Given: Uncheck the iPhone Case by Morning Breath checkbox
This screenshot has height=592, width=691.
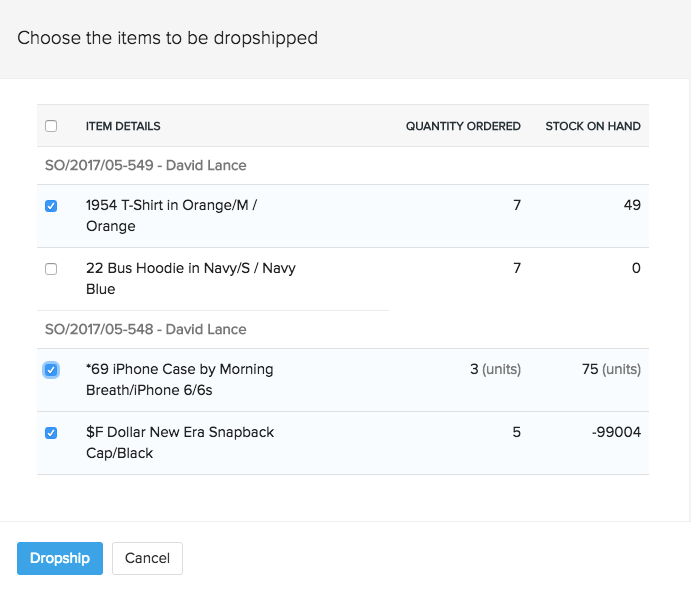Looking at the screenshot, I should tap(51, 370).
